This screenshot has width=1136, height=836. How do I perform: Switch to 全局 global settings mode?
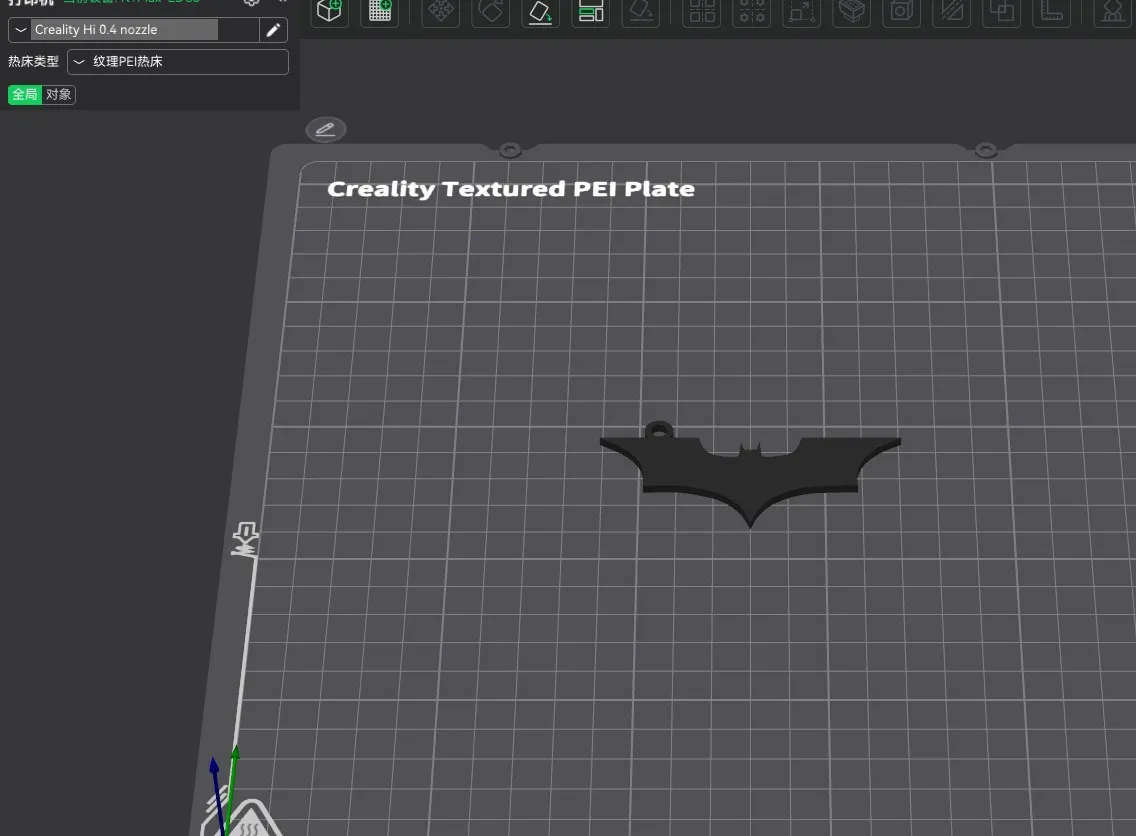click(25, 94)
